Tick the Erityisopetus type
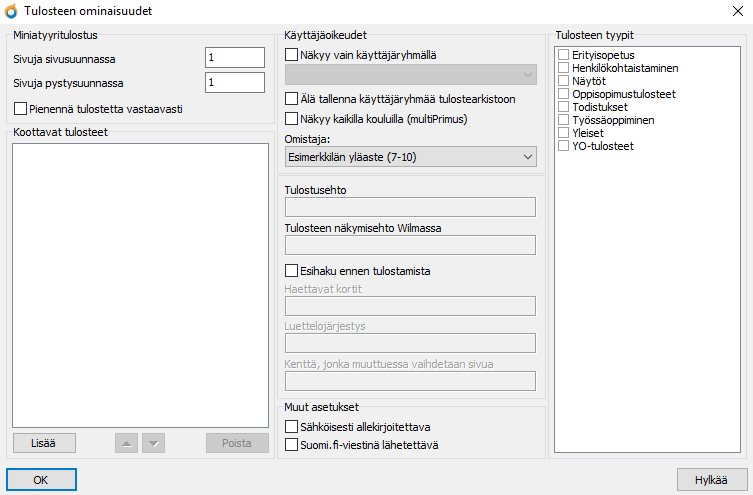This screenshot has width=753, height=495. [564, 54]
